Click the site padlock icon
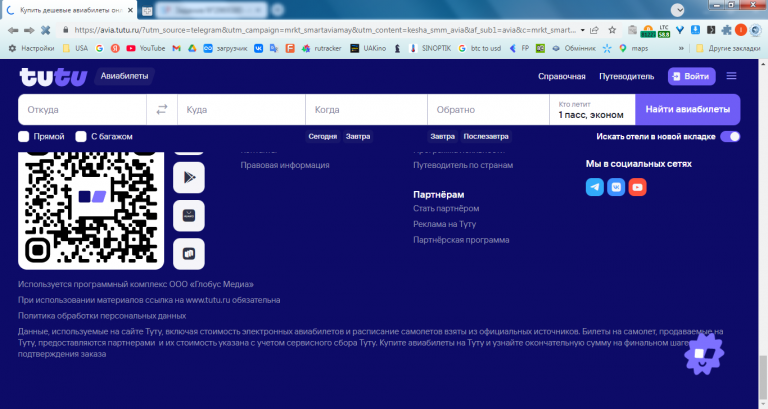This screenshot has height=409, width=768. point(66,30)
